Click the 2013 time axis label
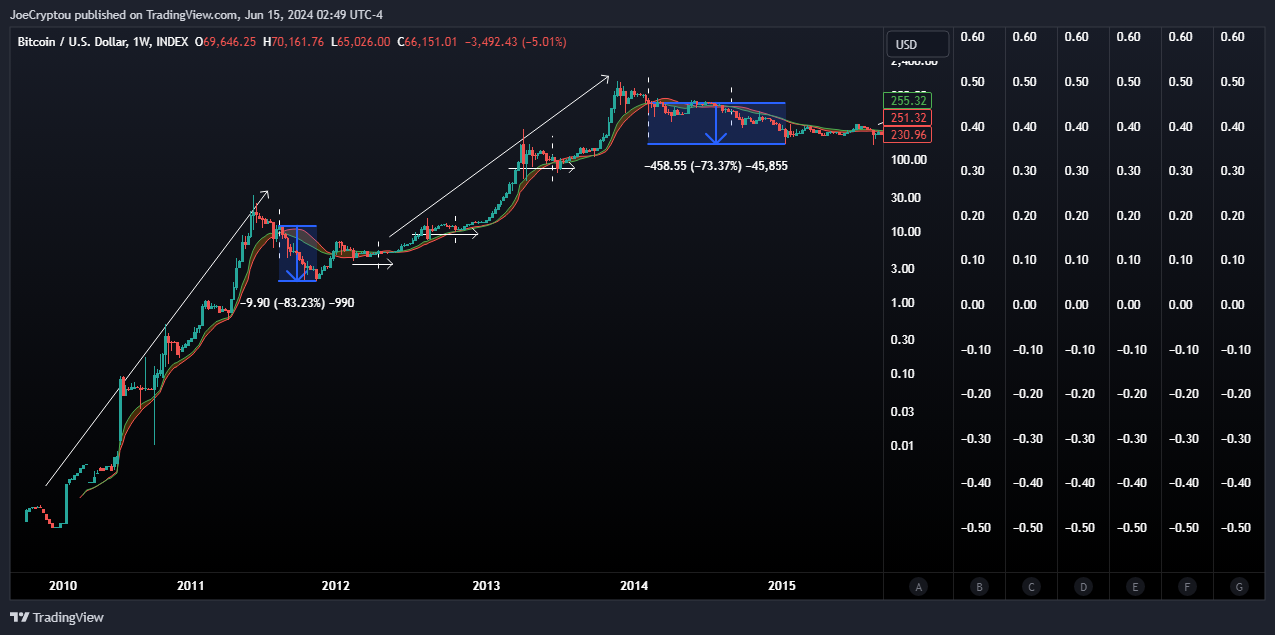1275x635 pixels. point(486,586)
